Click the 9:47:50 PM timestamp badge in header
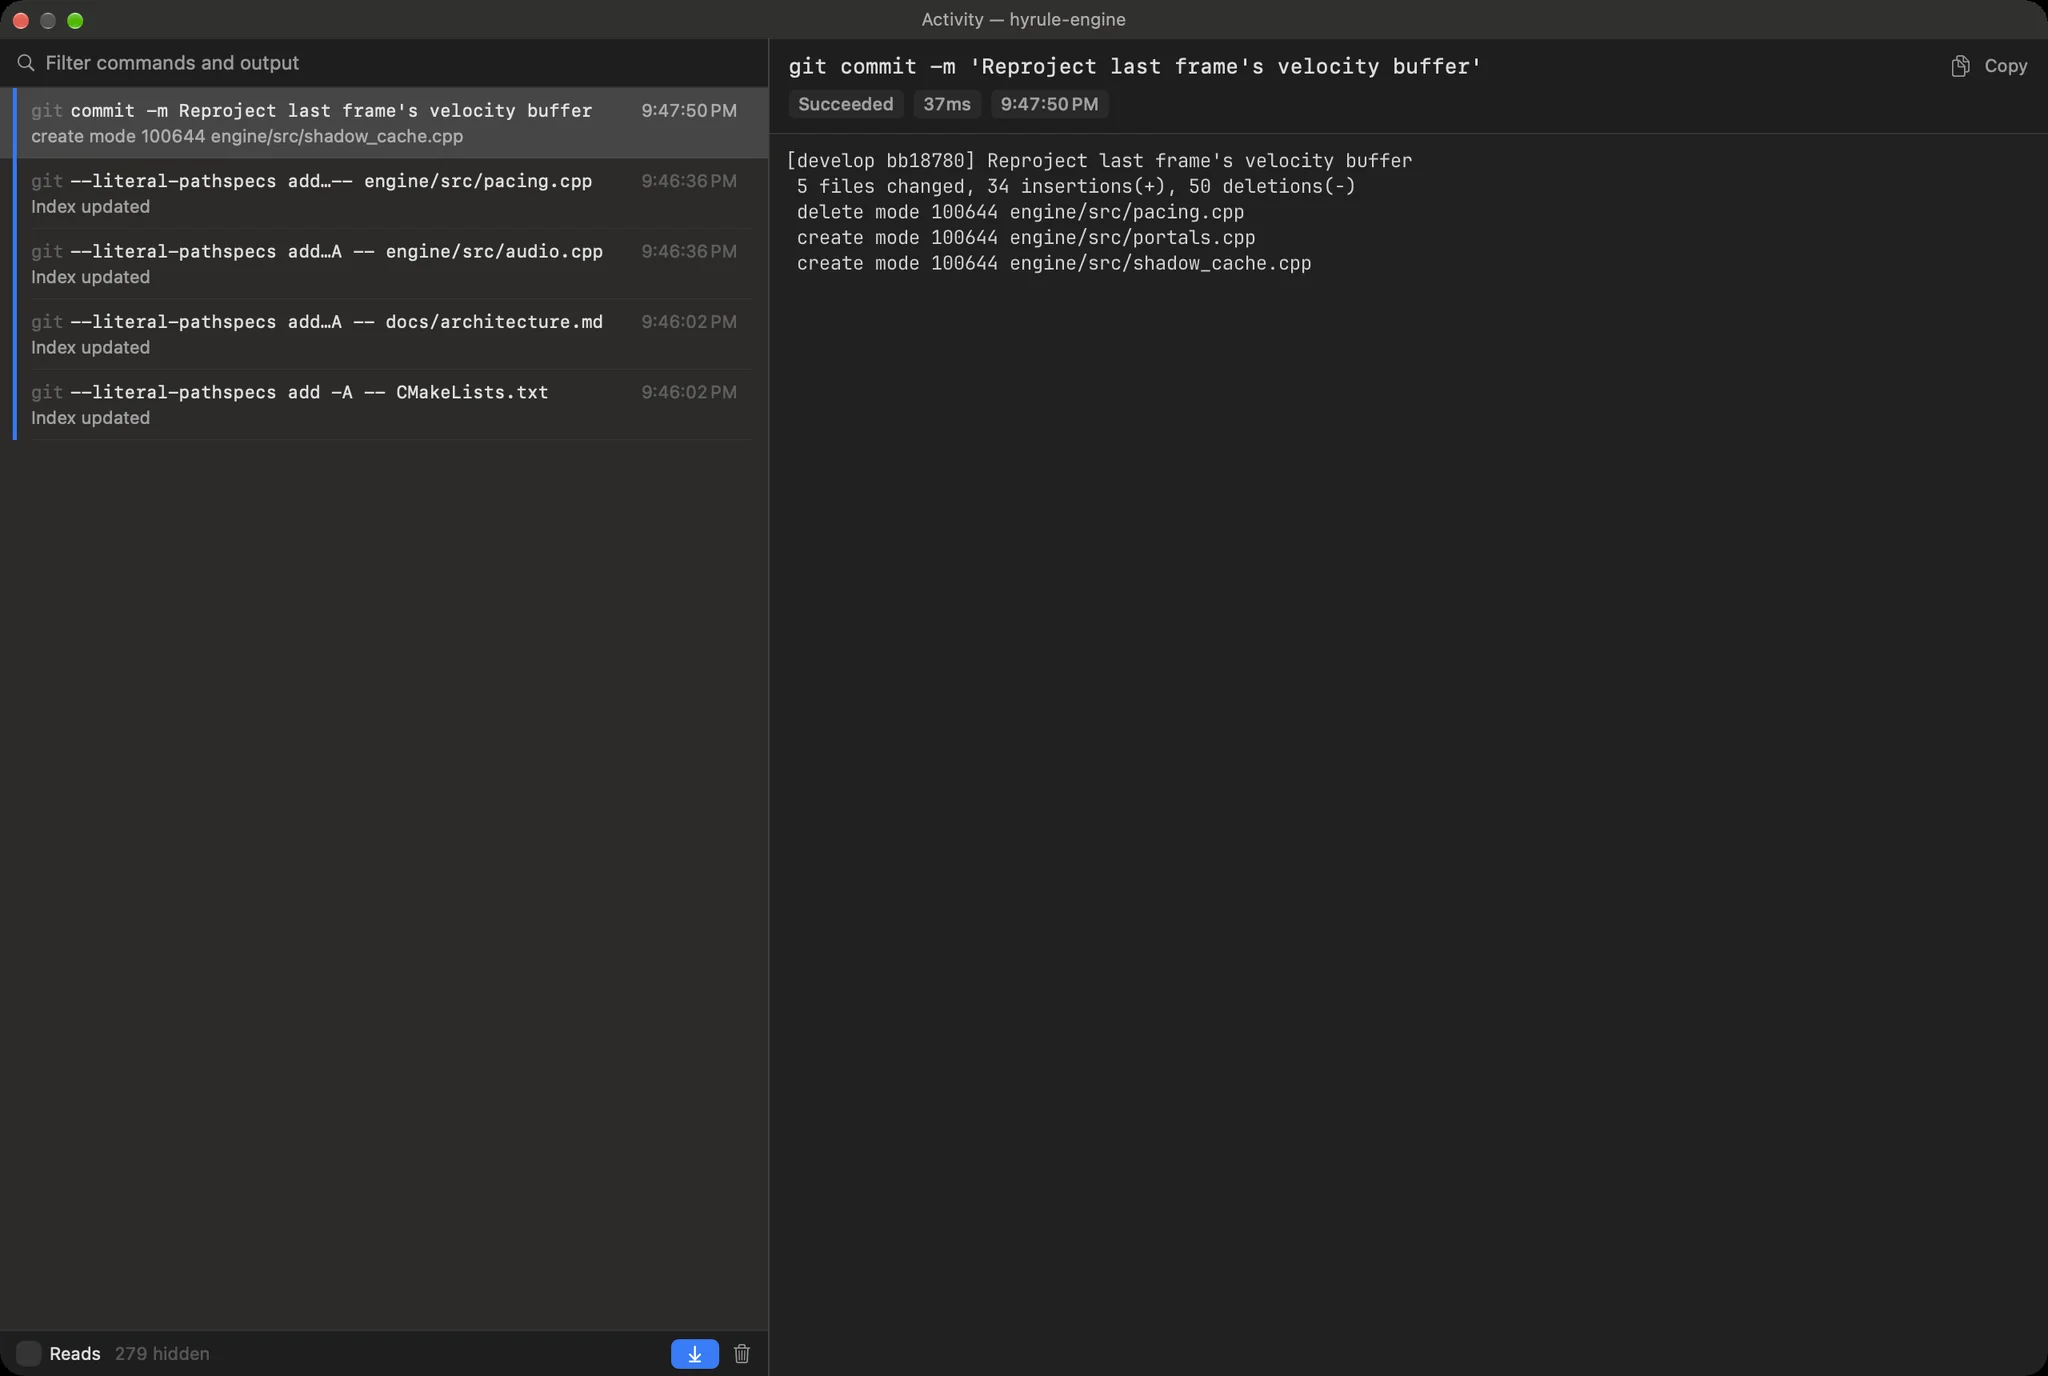Image resolution: width=2048 pixels, height=1376 pixels. (1049, 104)
